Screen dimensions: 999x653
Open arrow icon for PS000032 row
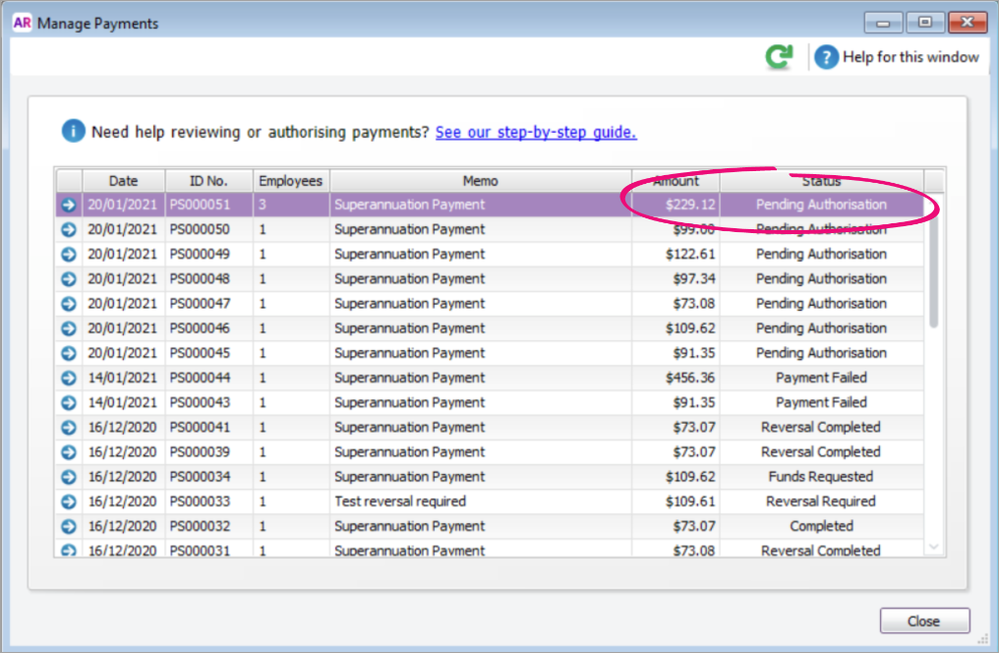[68, 527]
